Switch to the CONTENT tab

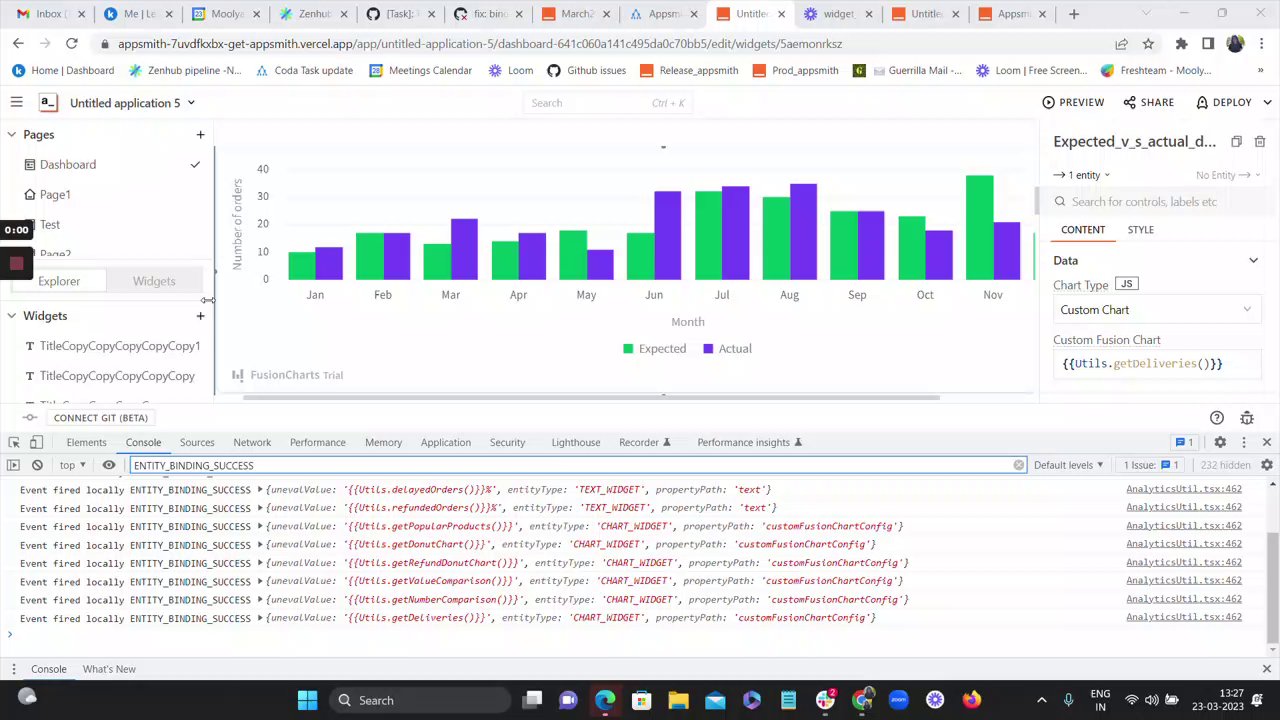(x=1082, y=230)
